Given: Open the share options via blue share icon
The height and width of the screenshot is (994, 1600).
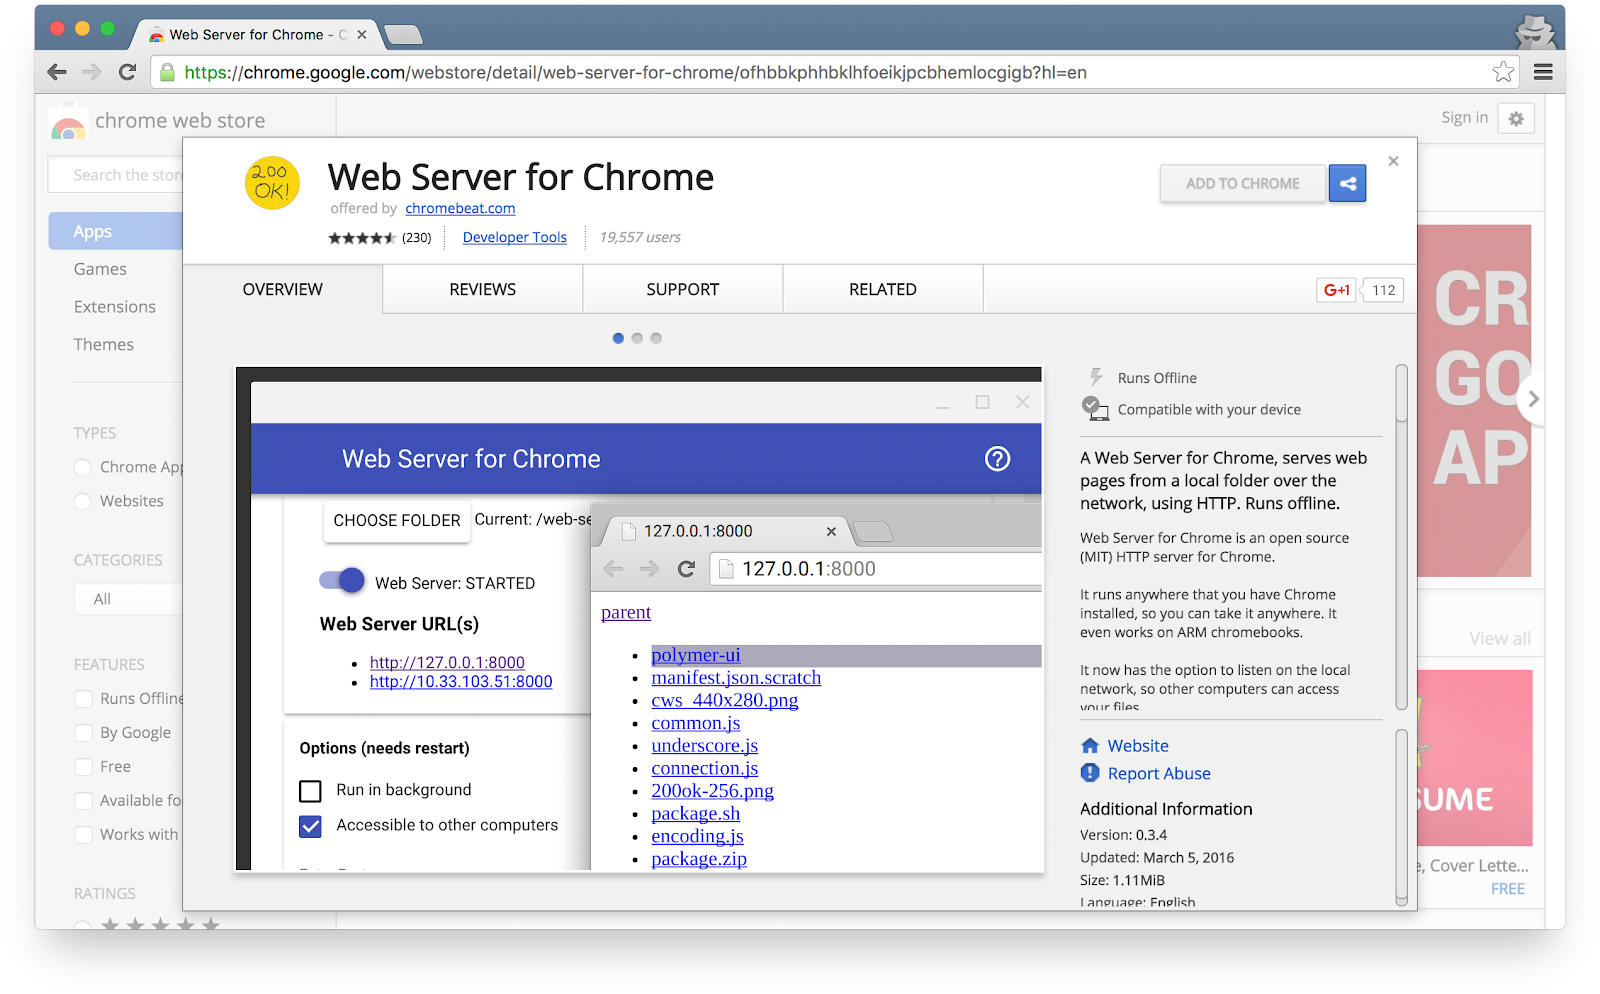Looking at the screenshot, I should [x=1347, y=183].
